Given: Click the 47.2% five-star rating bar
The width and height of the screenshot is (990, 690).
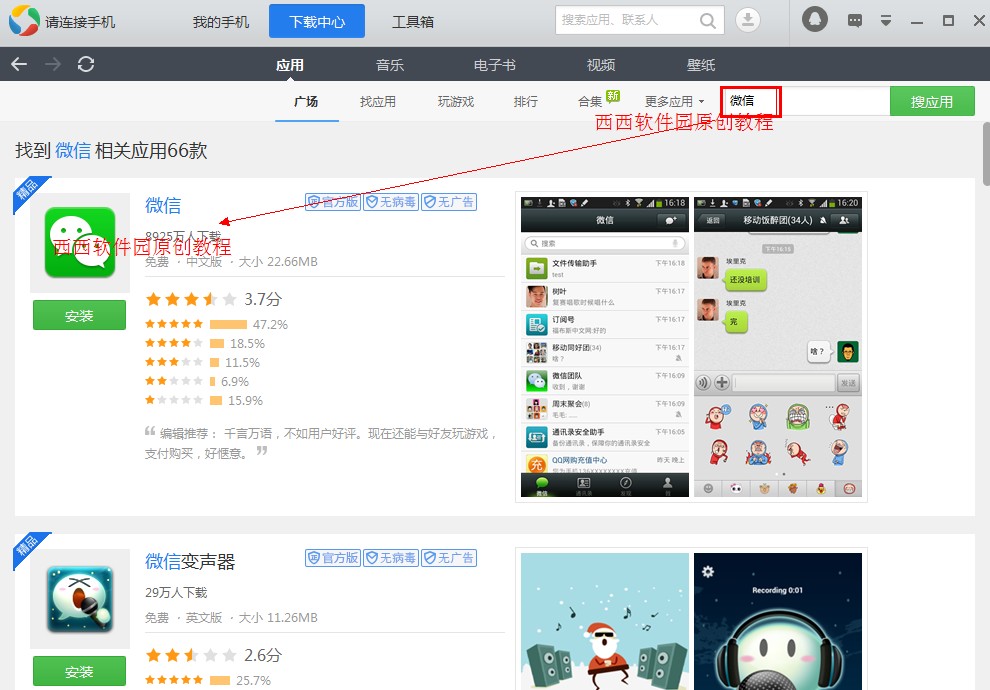Looking at the screenshot, I should pos(228,324).
